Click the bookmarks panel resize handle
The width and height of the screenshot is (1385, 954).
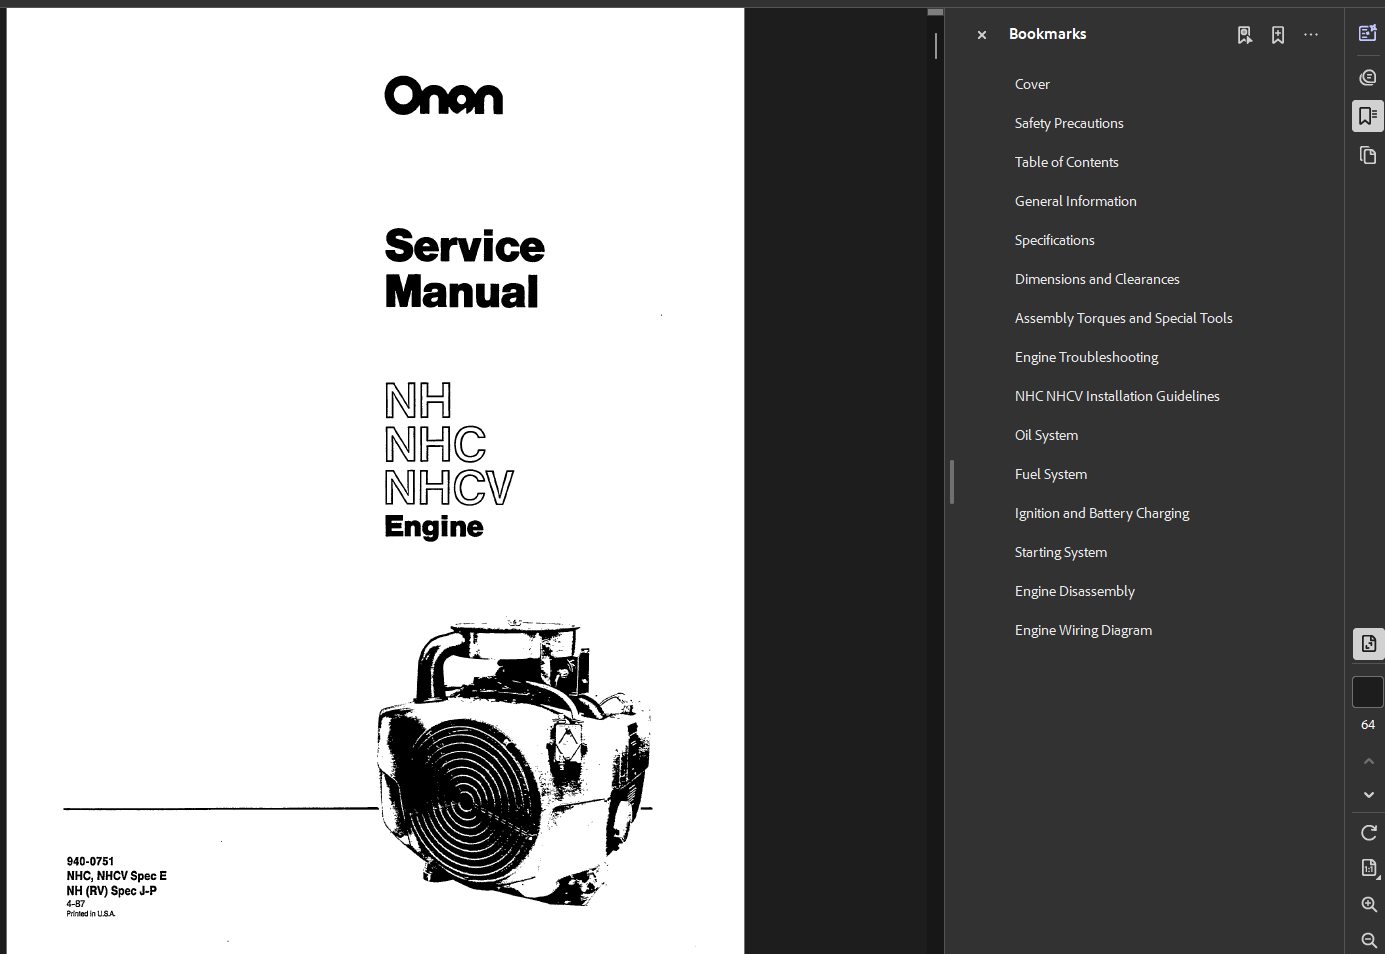pyautogui.click(x=952, y=482)
